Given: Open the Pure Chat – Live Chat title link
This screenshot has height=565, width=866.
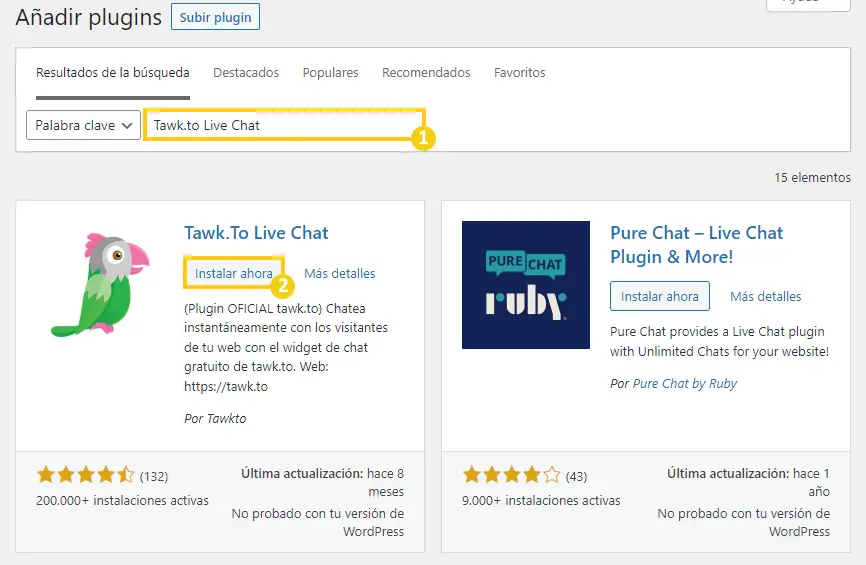Looking at the screenshot, I should (x=696, y=245).
